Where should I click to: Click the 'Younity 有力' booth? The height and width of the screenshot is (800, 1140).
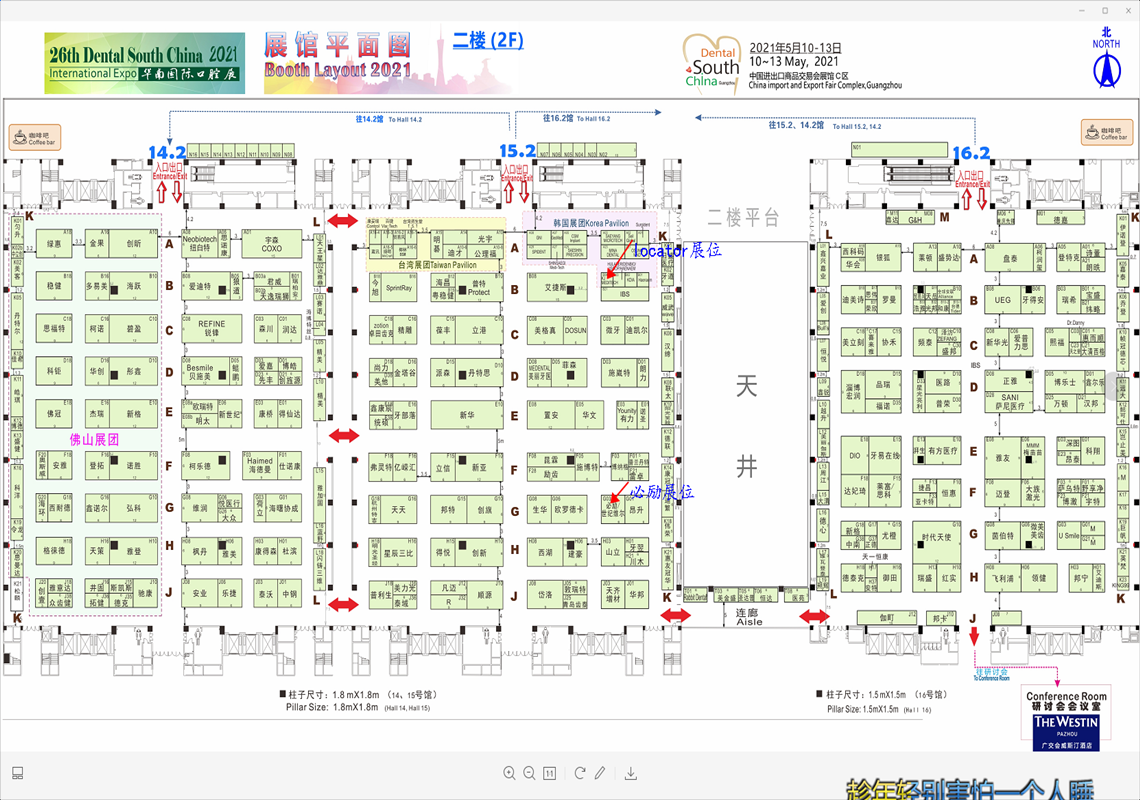[x=626, y=415]
